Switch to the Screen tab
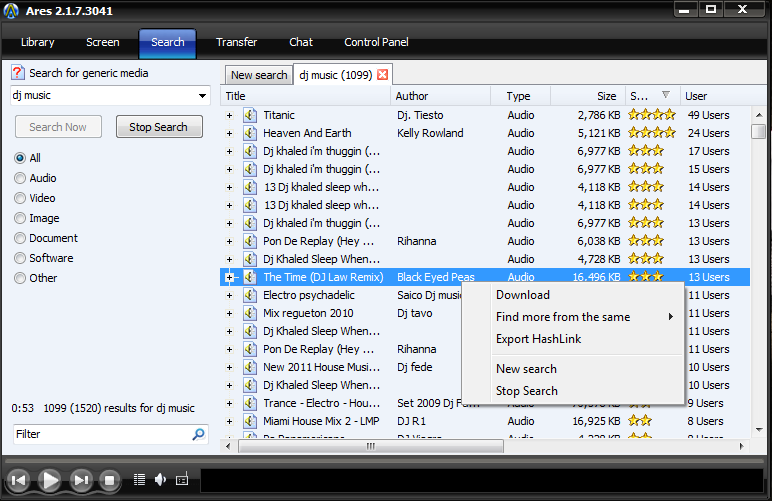Viewport: 772px width, 501px height. pos(102,42)
